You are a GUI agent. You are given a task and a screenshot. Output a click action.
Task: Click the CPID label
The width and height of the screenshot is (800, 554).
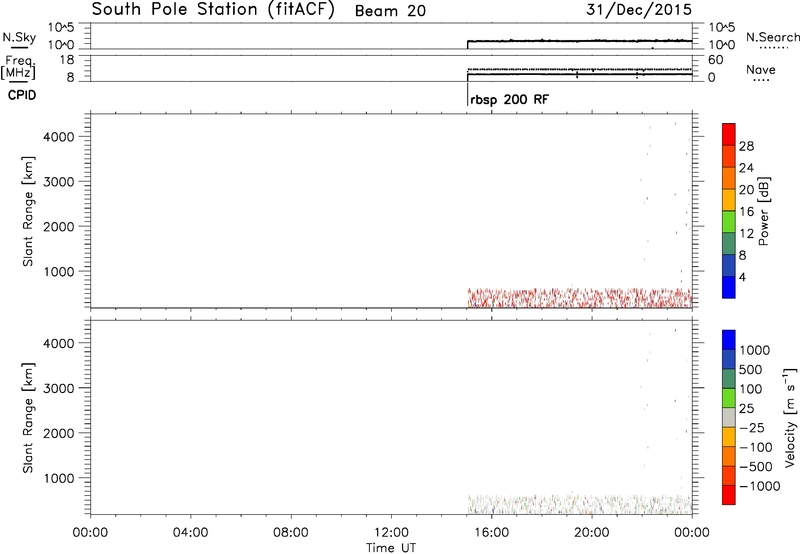click(22, 95)
